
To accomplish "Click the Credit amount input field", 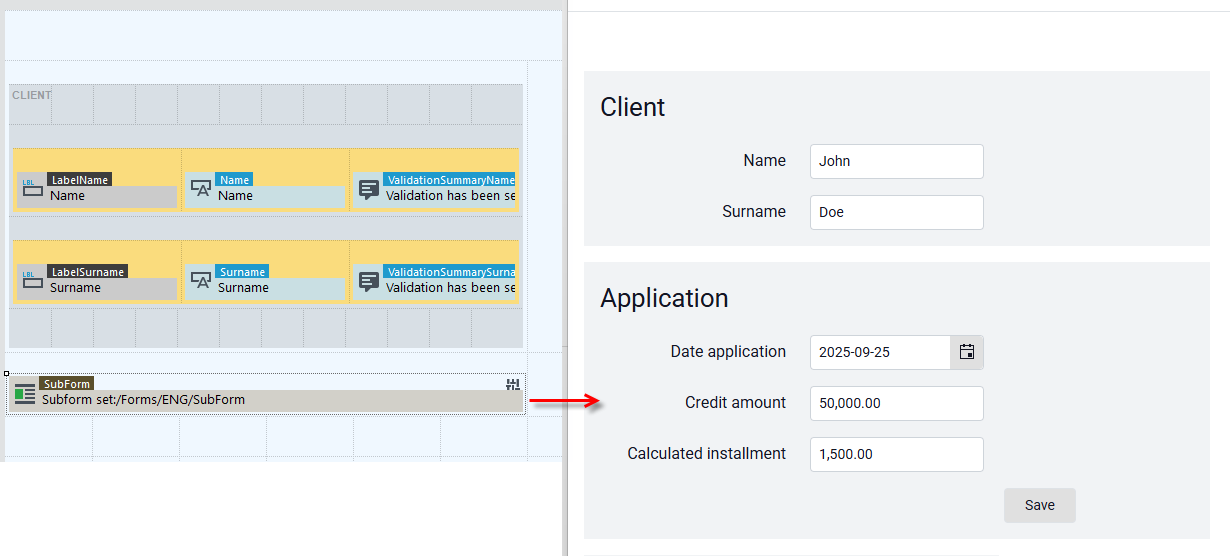I will [897, 403].
